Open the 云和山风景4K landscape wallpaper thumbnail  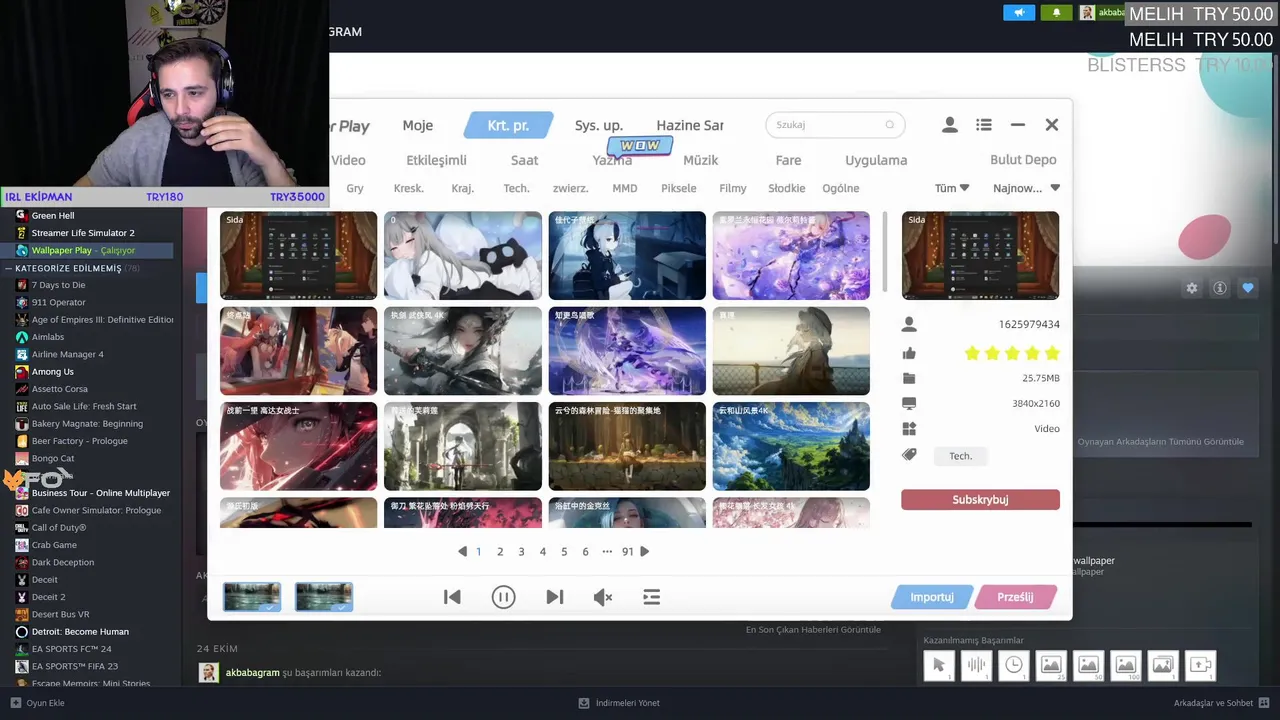(x=791, y=446)
